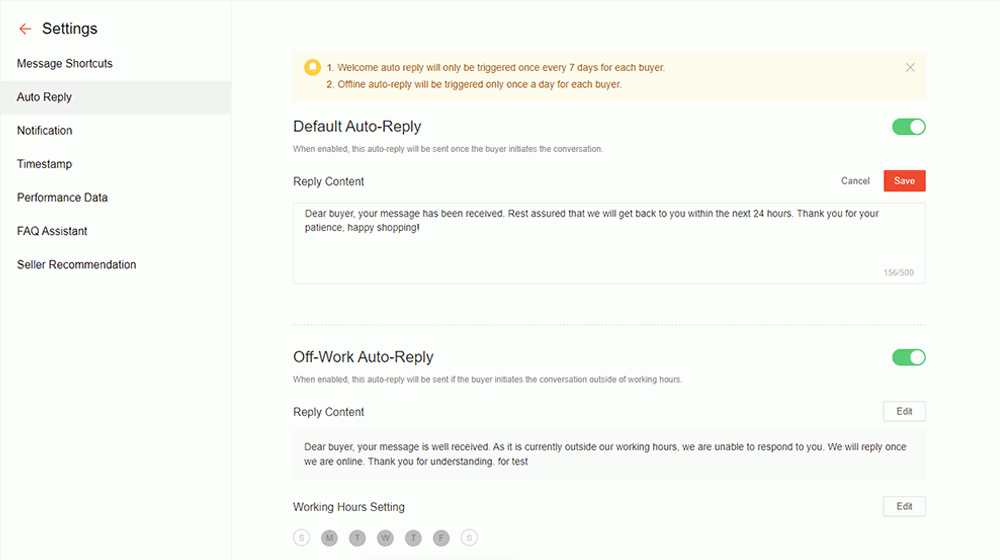1000x560 pixels.
Task: Open Seller Recommendation settings
Action: pyautogui.click(x=76, y=265)
